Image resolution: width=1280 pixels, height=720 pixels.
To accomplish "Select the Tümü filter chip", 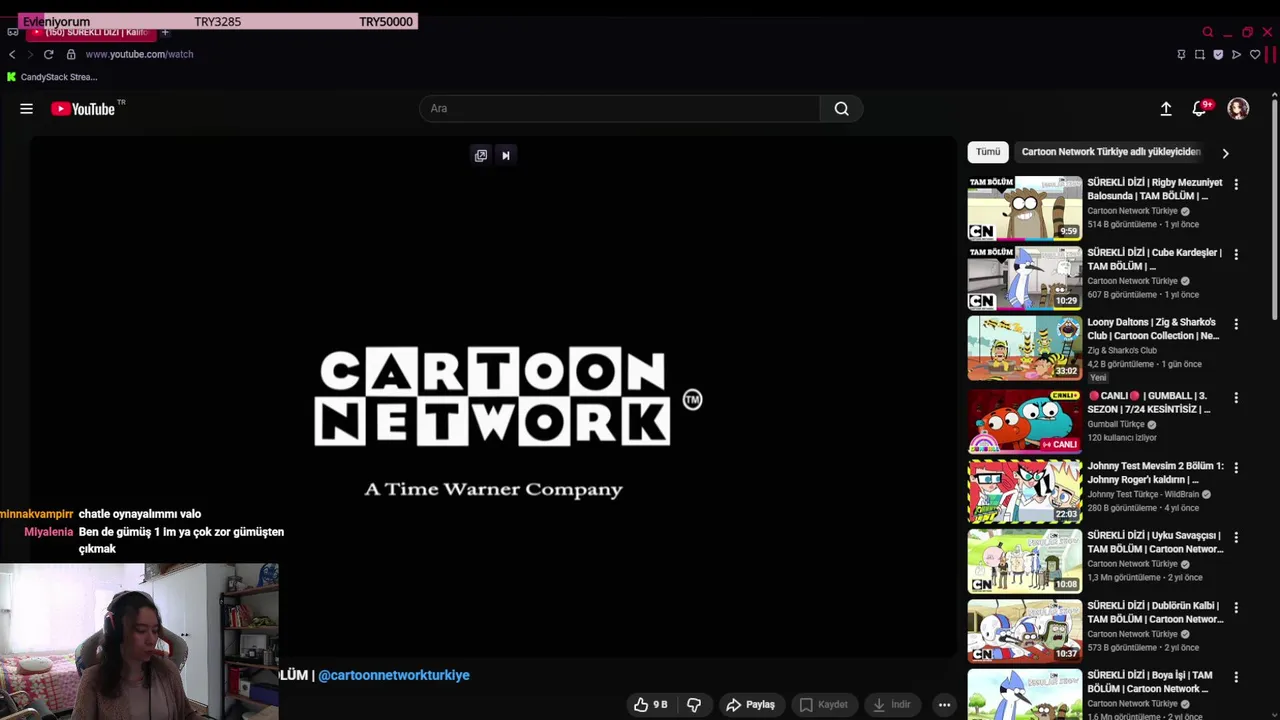I will point(988,152).
